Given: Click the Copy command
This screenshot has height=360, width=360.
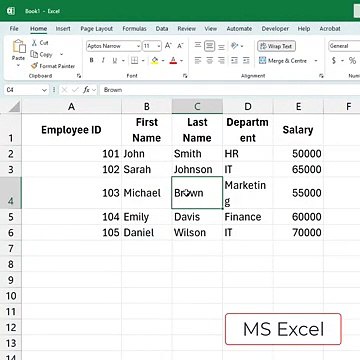Looking at the screenshot, I should coord(42,54).
